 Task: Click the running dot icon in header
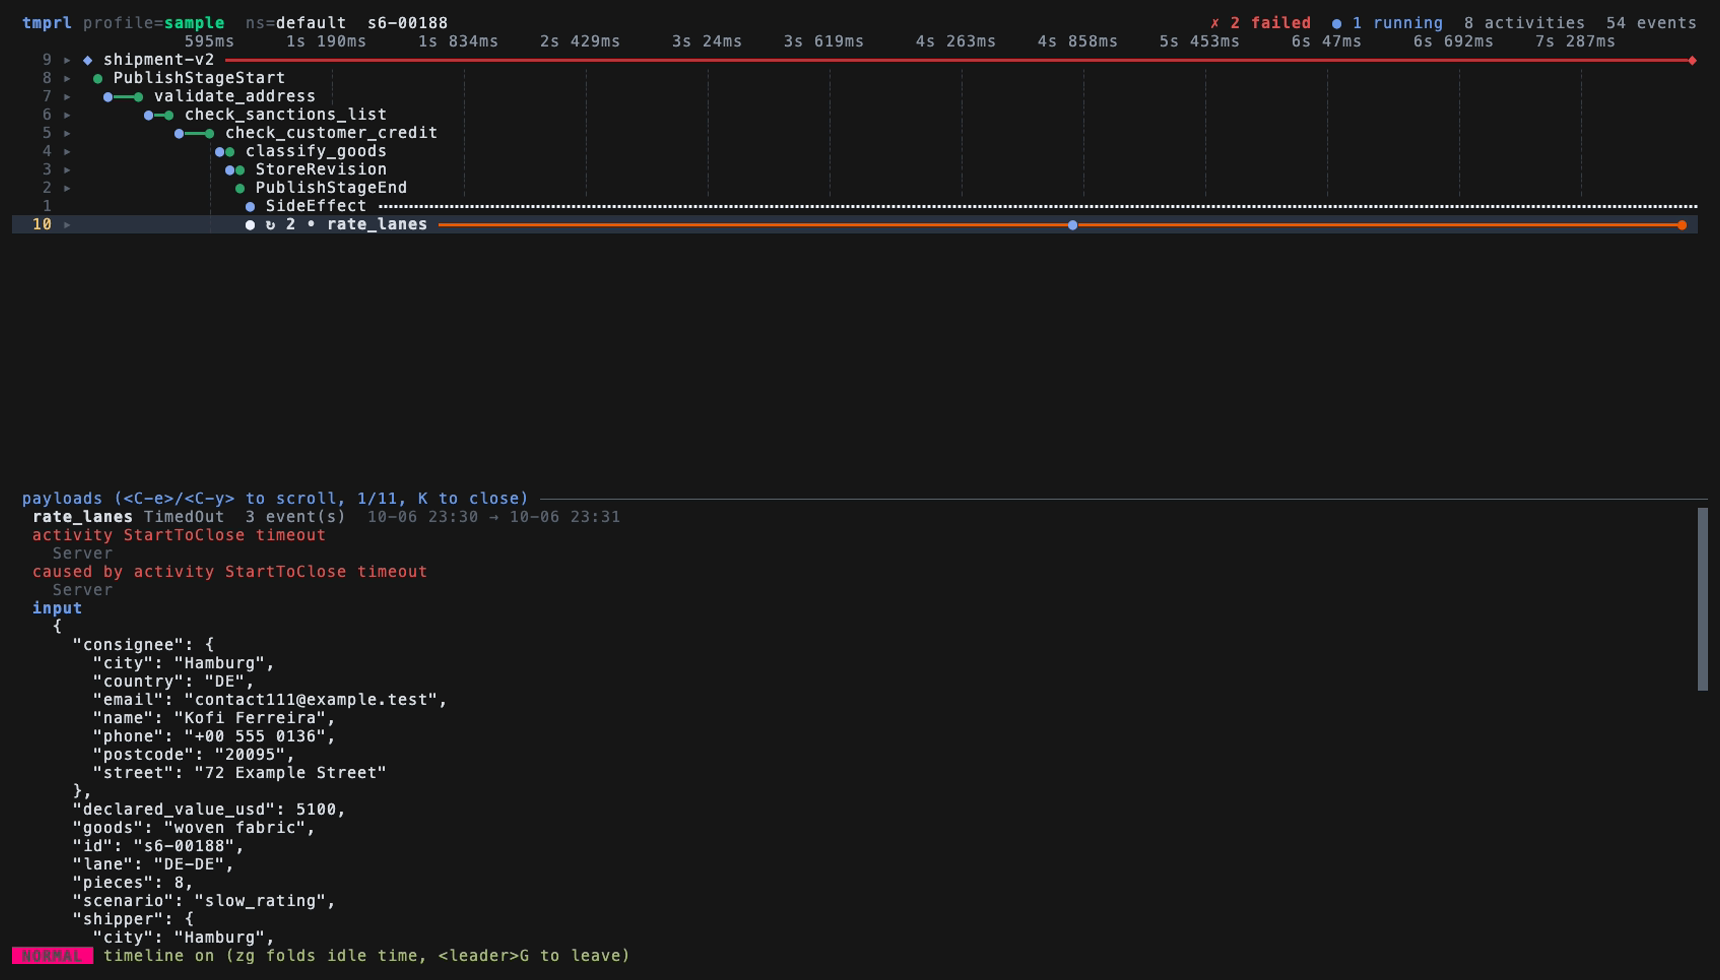[x=1337, y=23]
